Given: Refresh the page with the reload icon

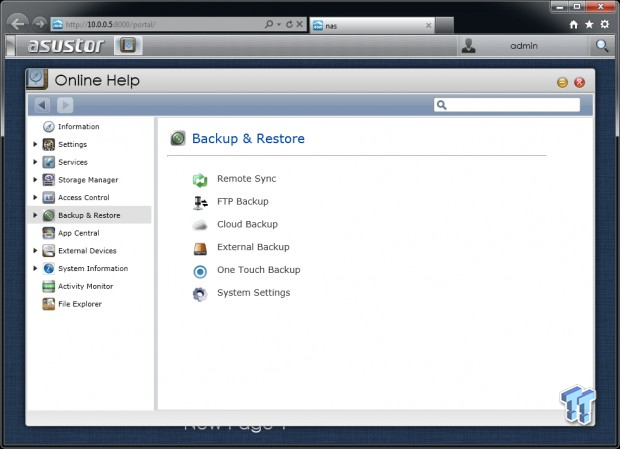Looking at the screenshot, I should [x=289, y=25].
